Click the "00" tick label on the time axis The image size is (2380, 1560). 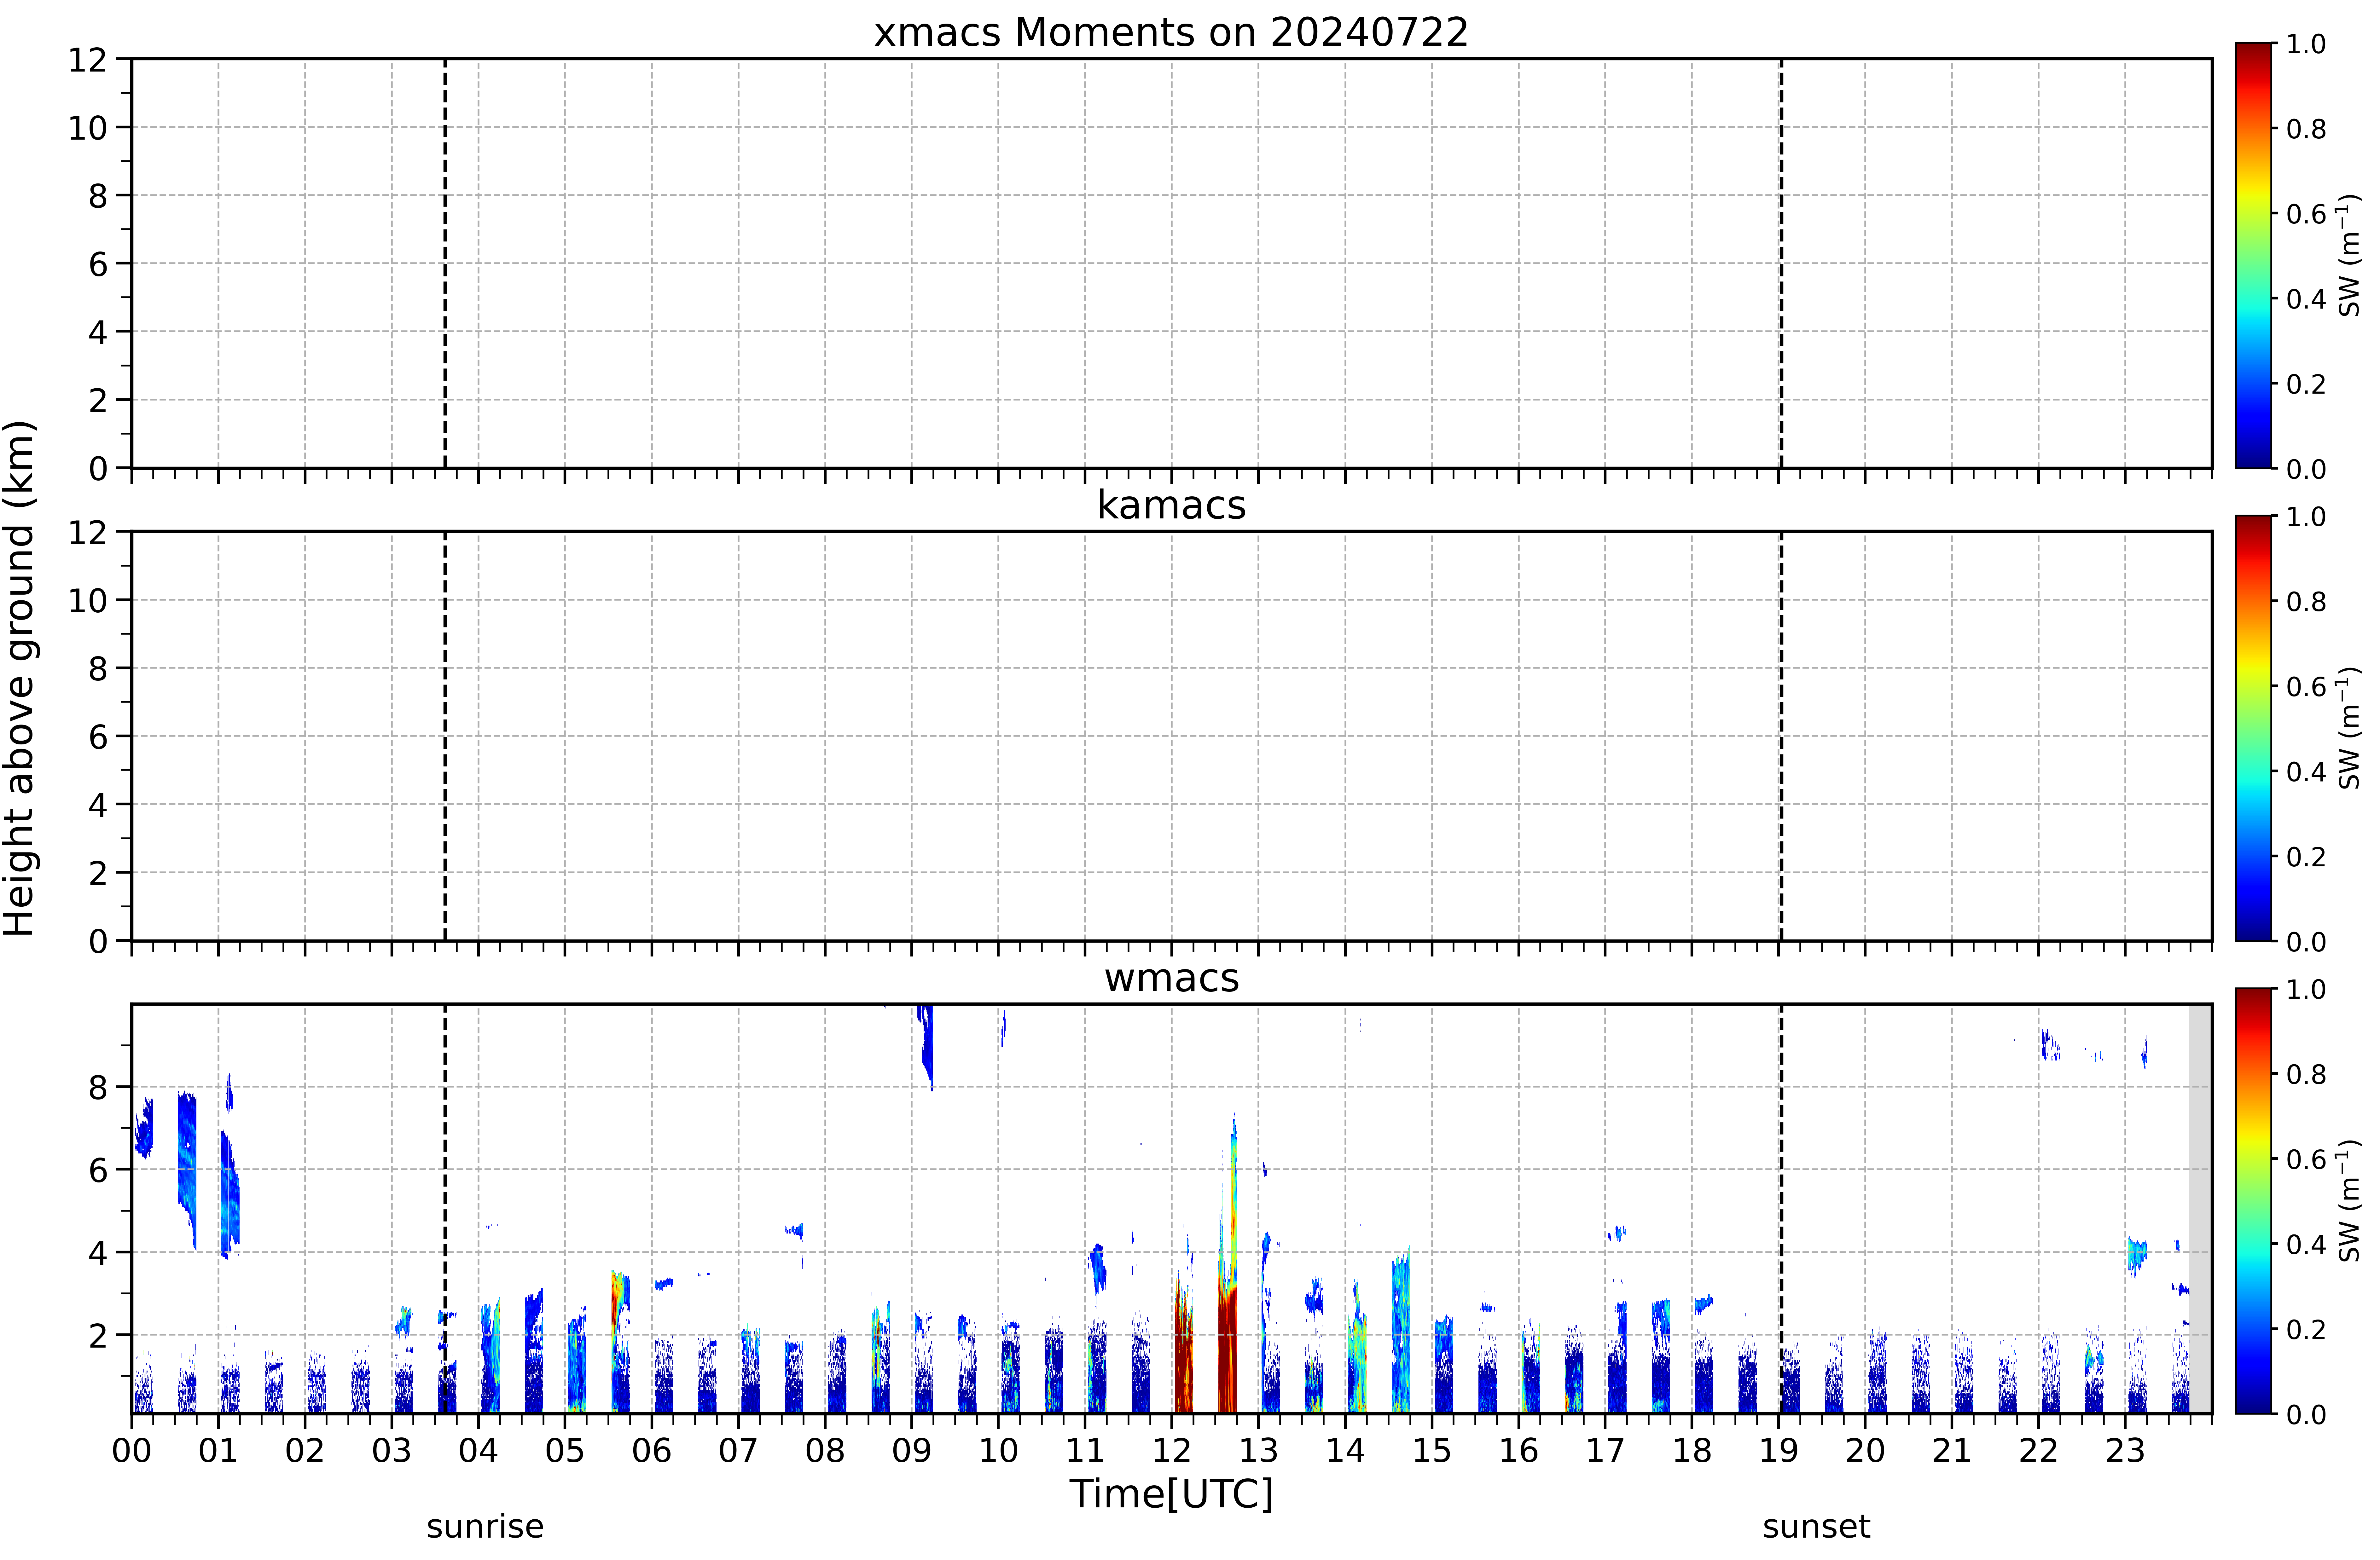[132, 1451]
